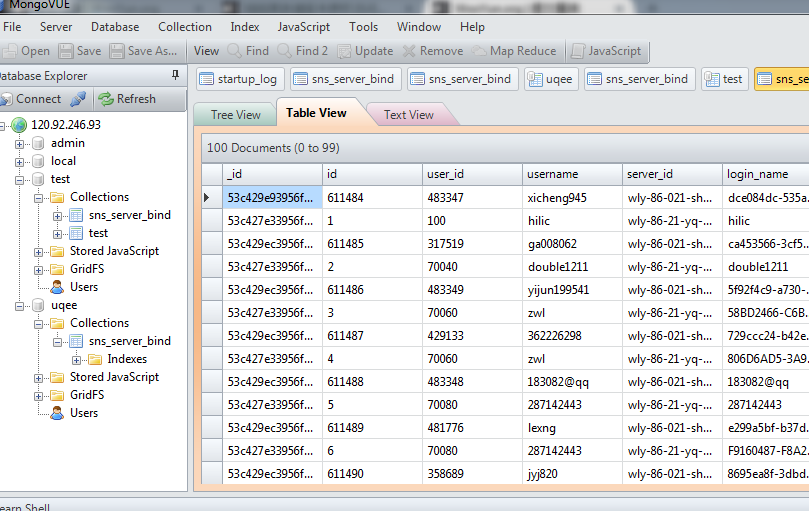Expand the Indexes folder under uqee
809x511 pixels.
pyautogui.click(x=76, y=360)
